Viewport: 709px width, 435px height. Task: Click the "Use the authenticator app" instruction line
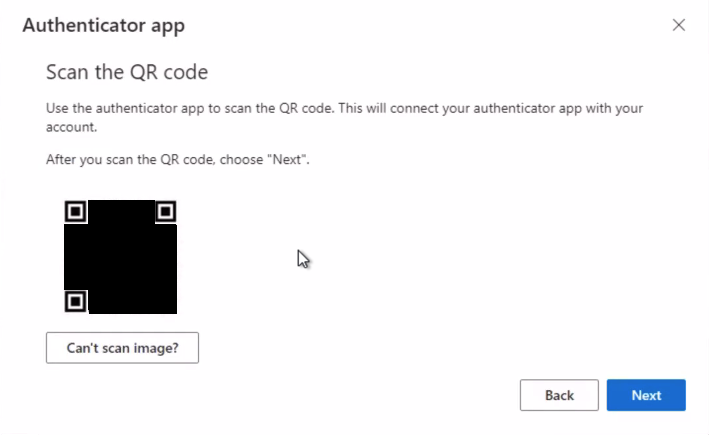pyautogui.click(x=344, y=109)
